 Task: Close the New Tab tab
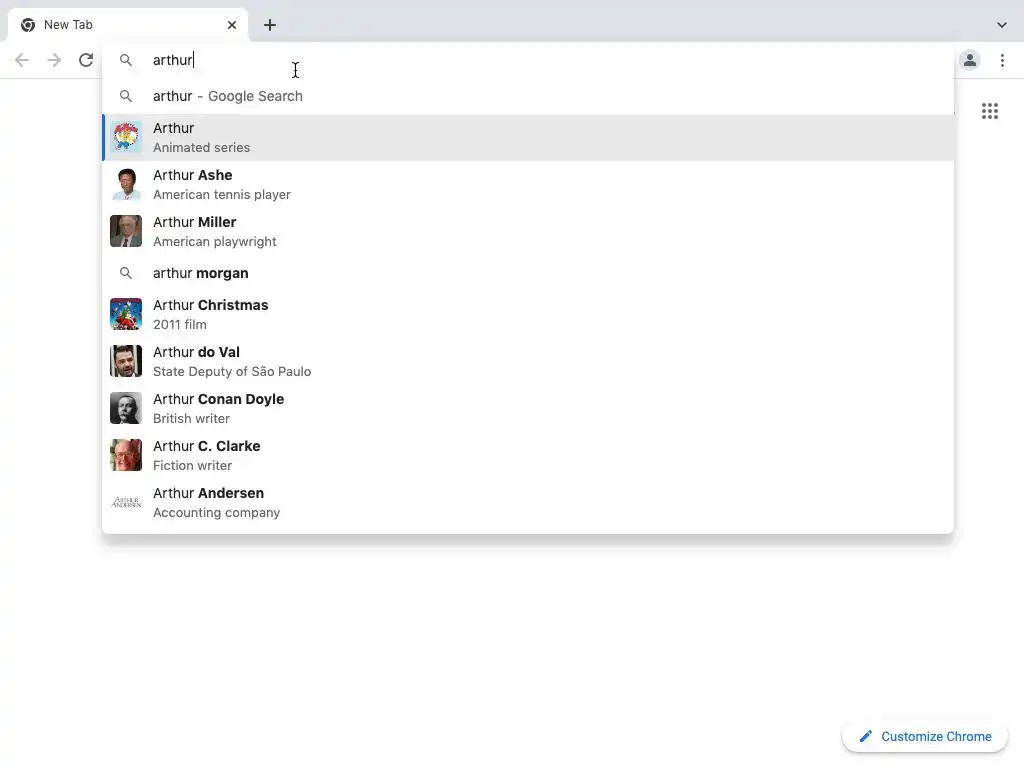232,25
